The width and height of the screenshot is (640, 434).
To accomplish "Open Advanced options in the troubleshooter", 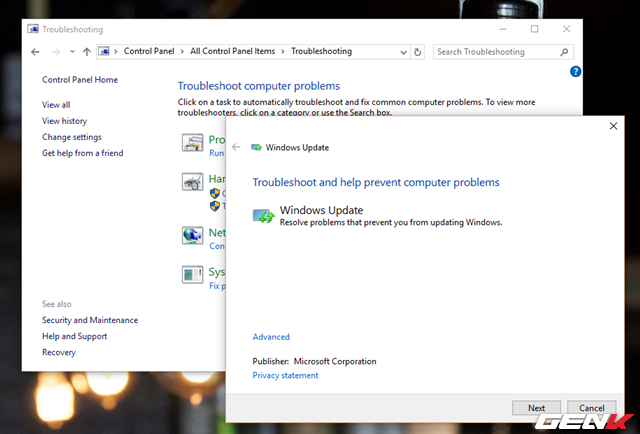I will (271, 337).
